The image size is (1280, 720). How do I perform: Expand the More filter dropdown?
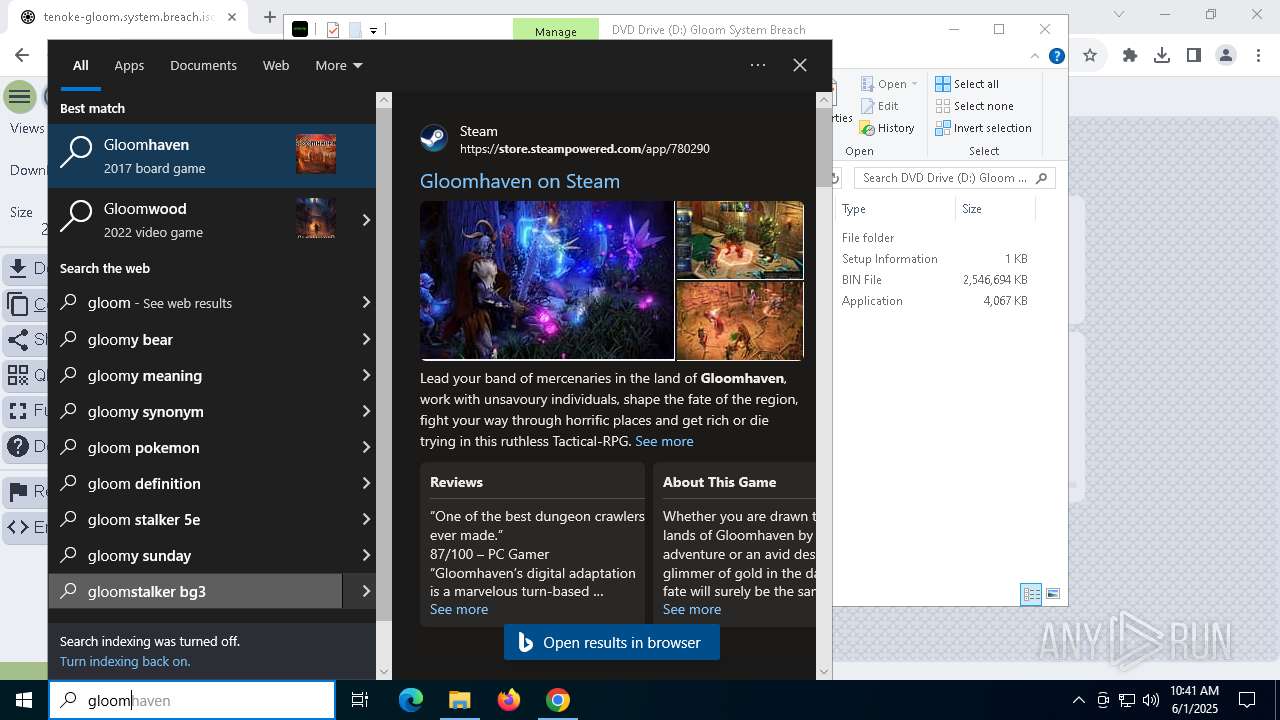pos(339,65)
